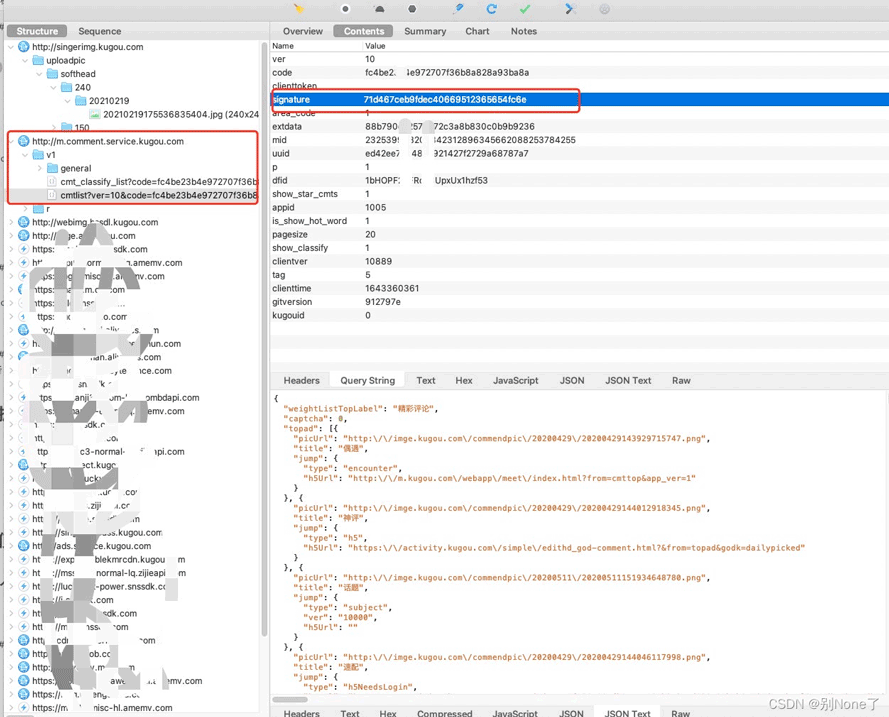Click the broom Clear Session icon
The width and height of the screenshot is (889, 717).
[299, 9]
